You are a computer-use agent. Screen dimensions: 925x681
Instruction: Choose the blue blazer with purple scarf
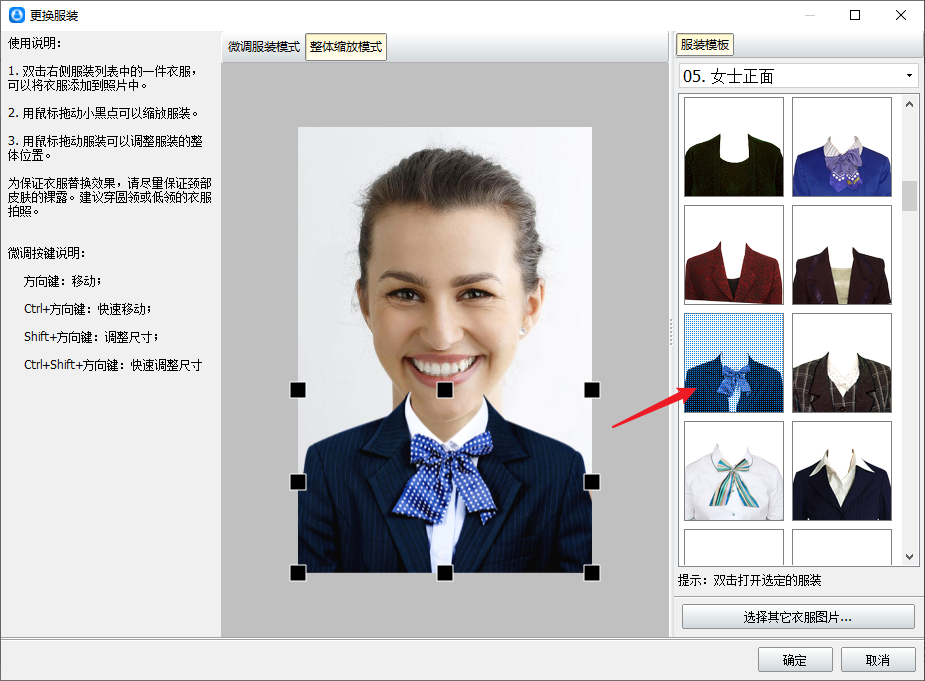point(842,147)
